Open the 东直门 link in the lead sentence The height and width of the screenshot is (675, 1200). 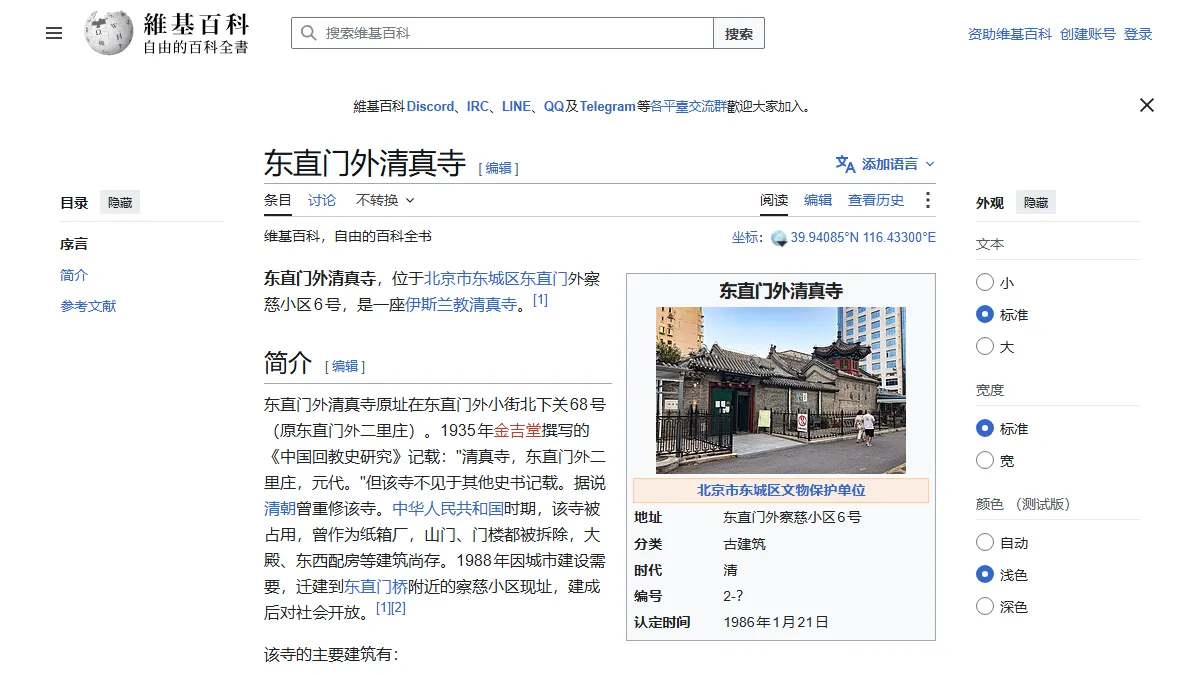(544, 279)
